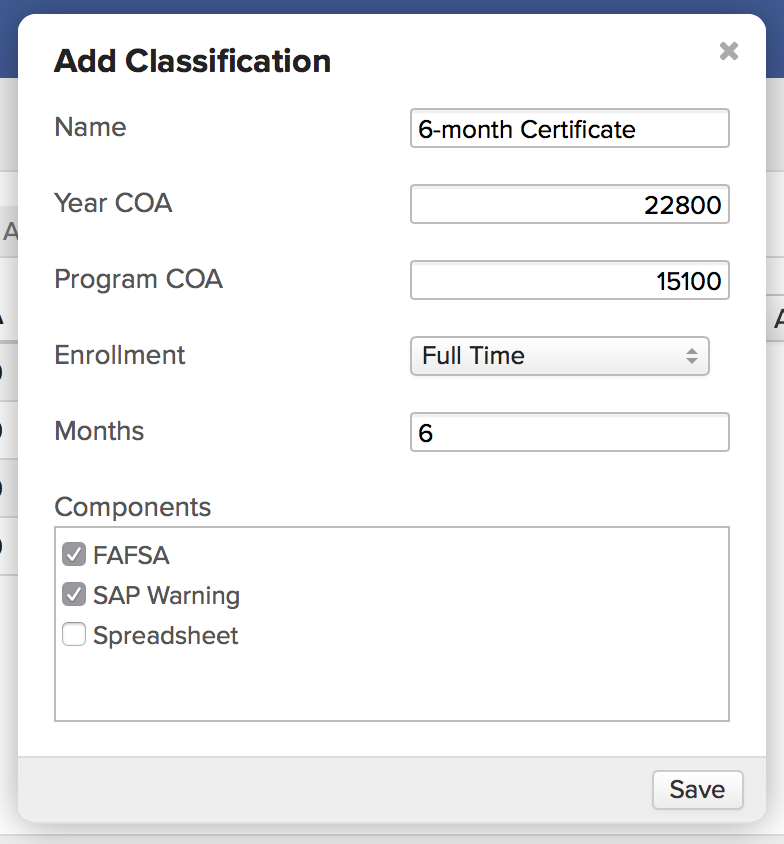The height and width of the screenshot is (844, 784).
Task: Click the Name field label
Action: [x=90, y=127]
